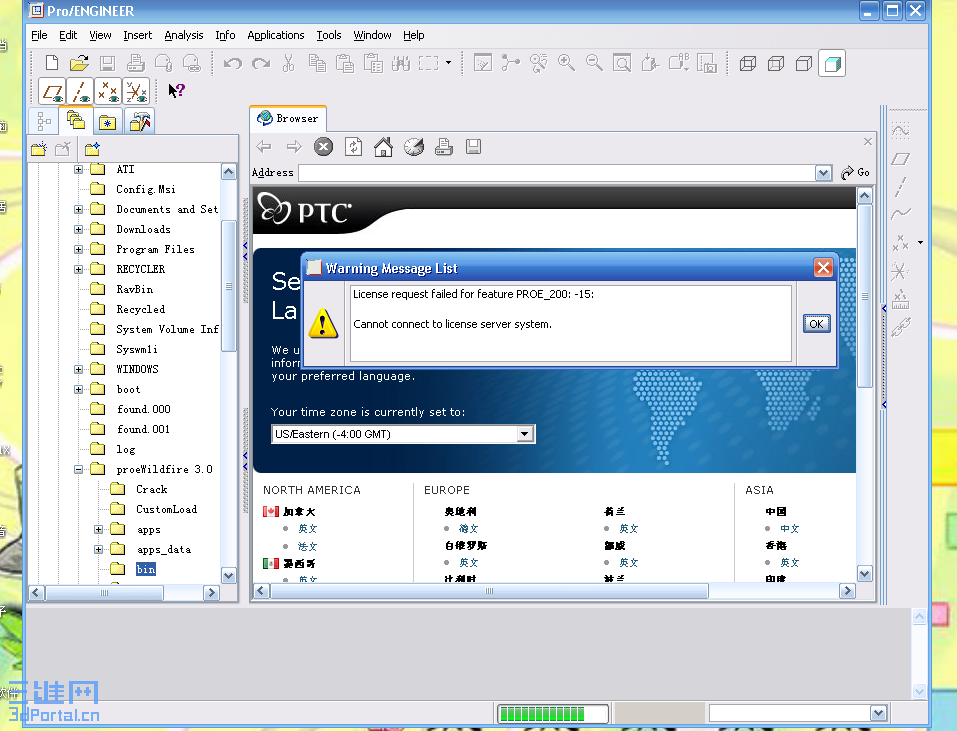Click OK in Warning Message List

click(x=816, y=324)
